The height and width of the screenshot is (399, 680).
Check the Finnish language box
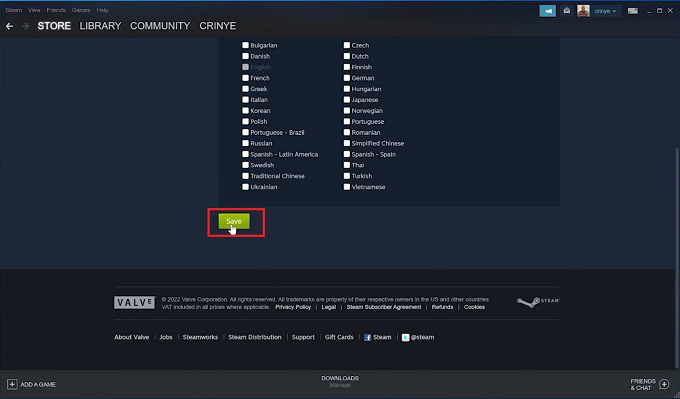[347, 67]
